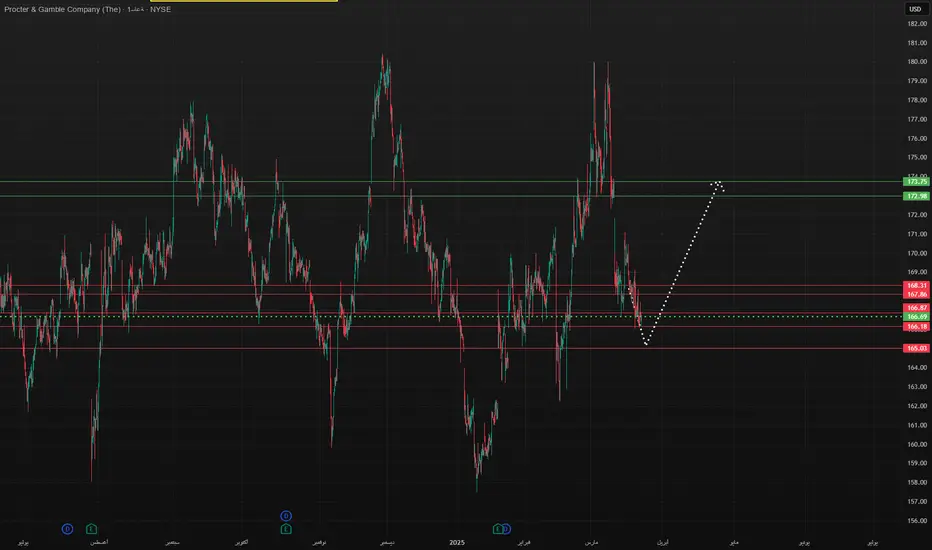Click the أبريل month label on time axis
The image size is (932, 550).
[663, 542]
